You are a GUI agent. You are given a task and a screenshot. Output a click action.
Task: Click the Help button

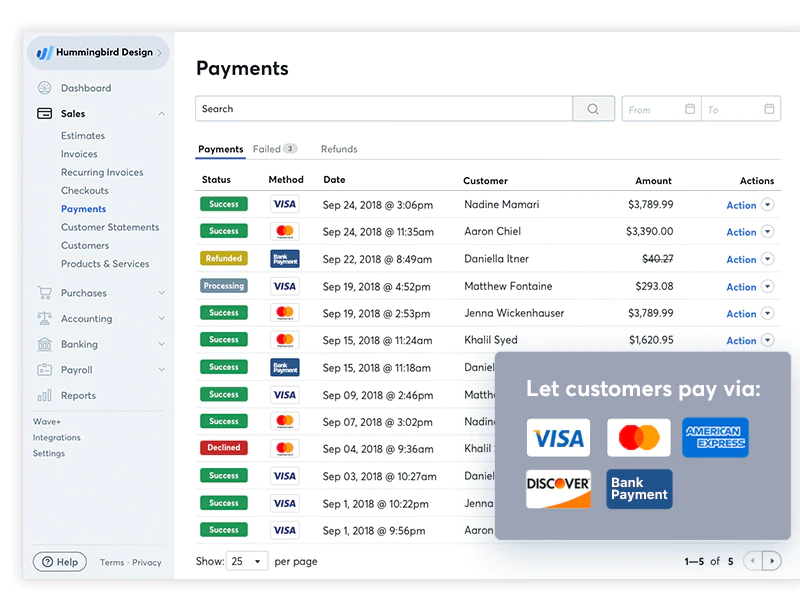[x=60, y=562]
